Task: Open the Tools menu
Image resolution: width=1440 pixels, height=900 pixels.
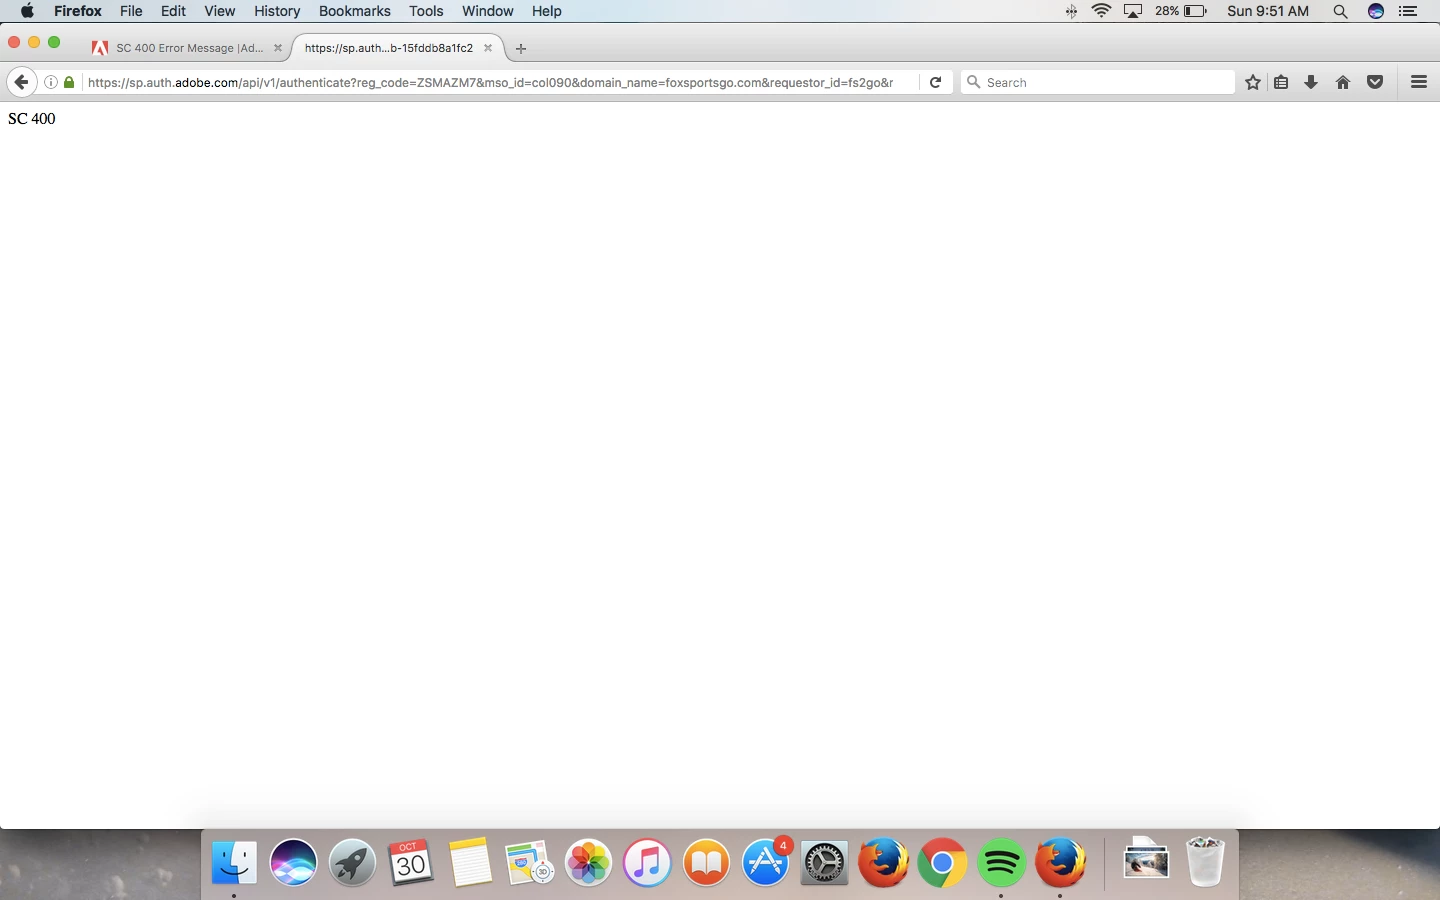Action: point(426,11)
